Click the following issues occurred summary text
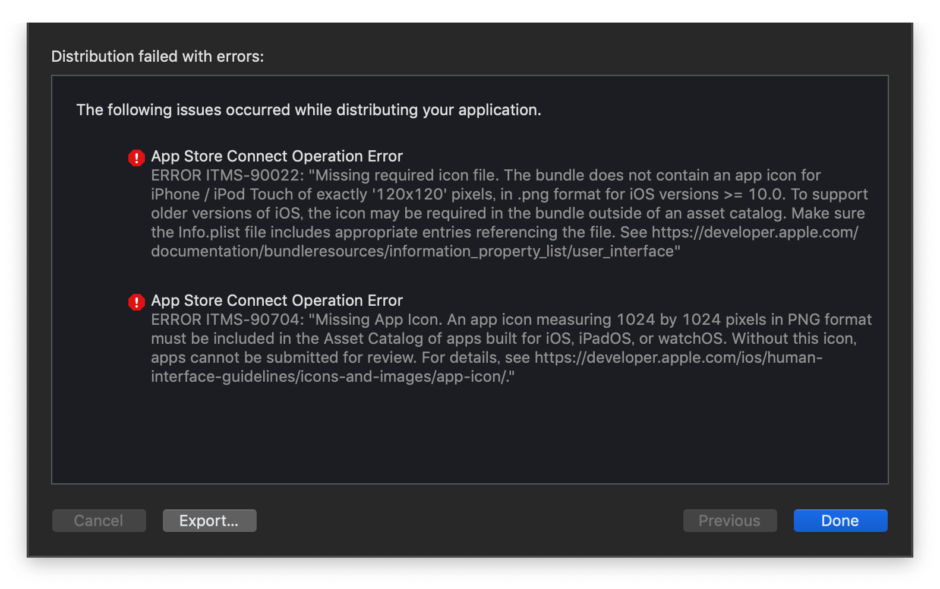 (x=308, y=110)
